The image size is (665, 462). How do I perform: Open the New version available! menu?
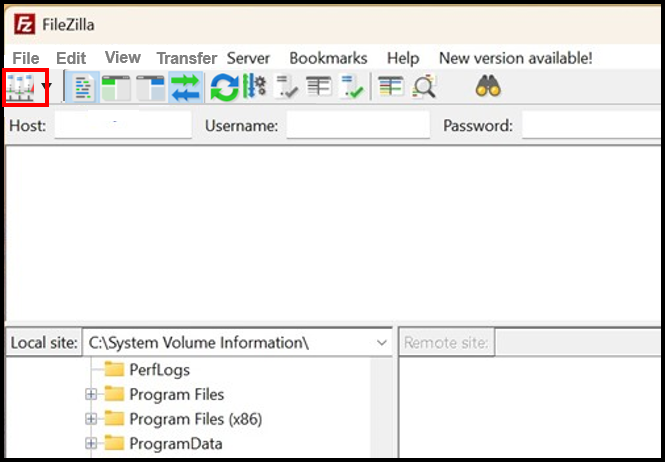pos(515,58)
